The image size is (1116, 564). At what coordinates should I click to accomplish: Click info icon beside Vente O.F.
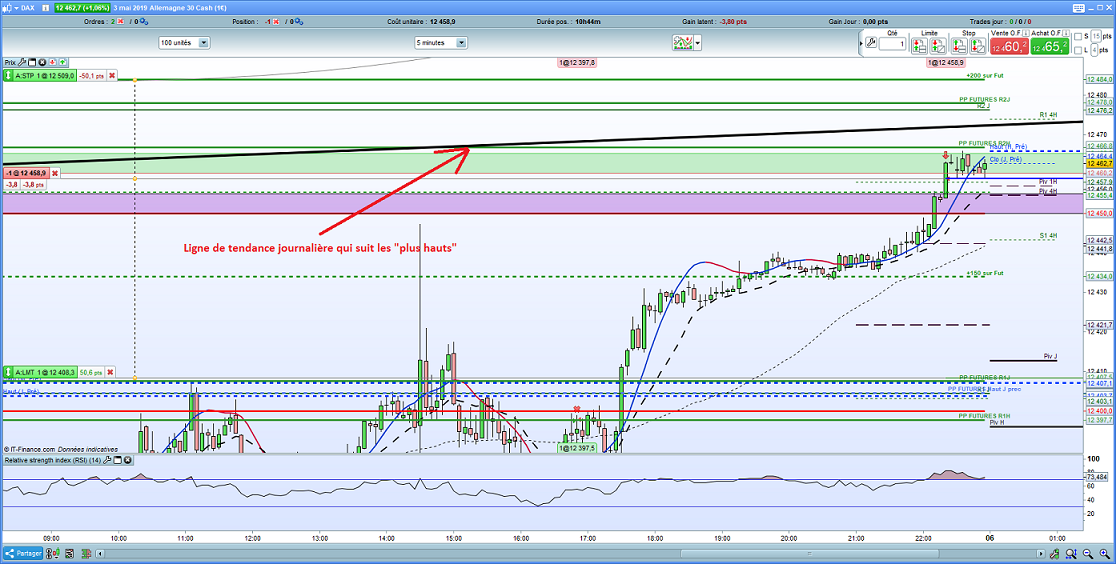[x=1026, y=33]
